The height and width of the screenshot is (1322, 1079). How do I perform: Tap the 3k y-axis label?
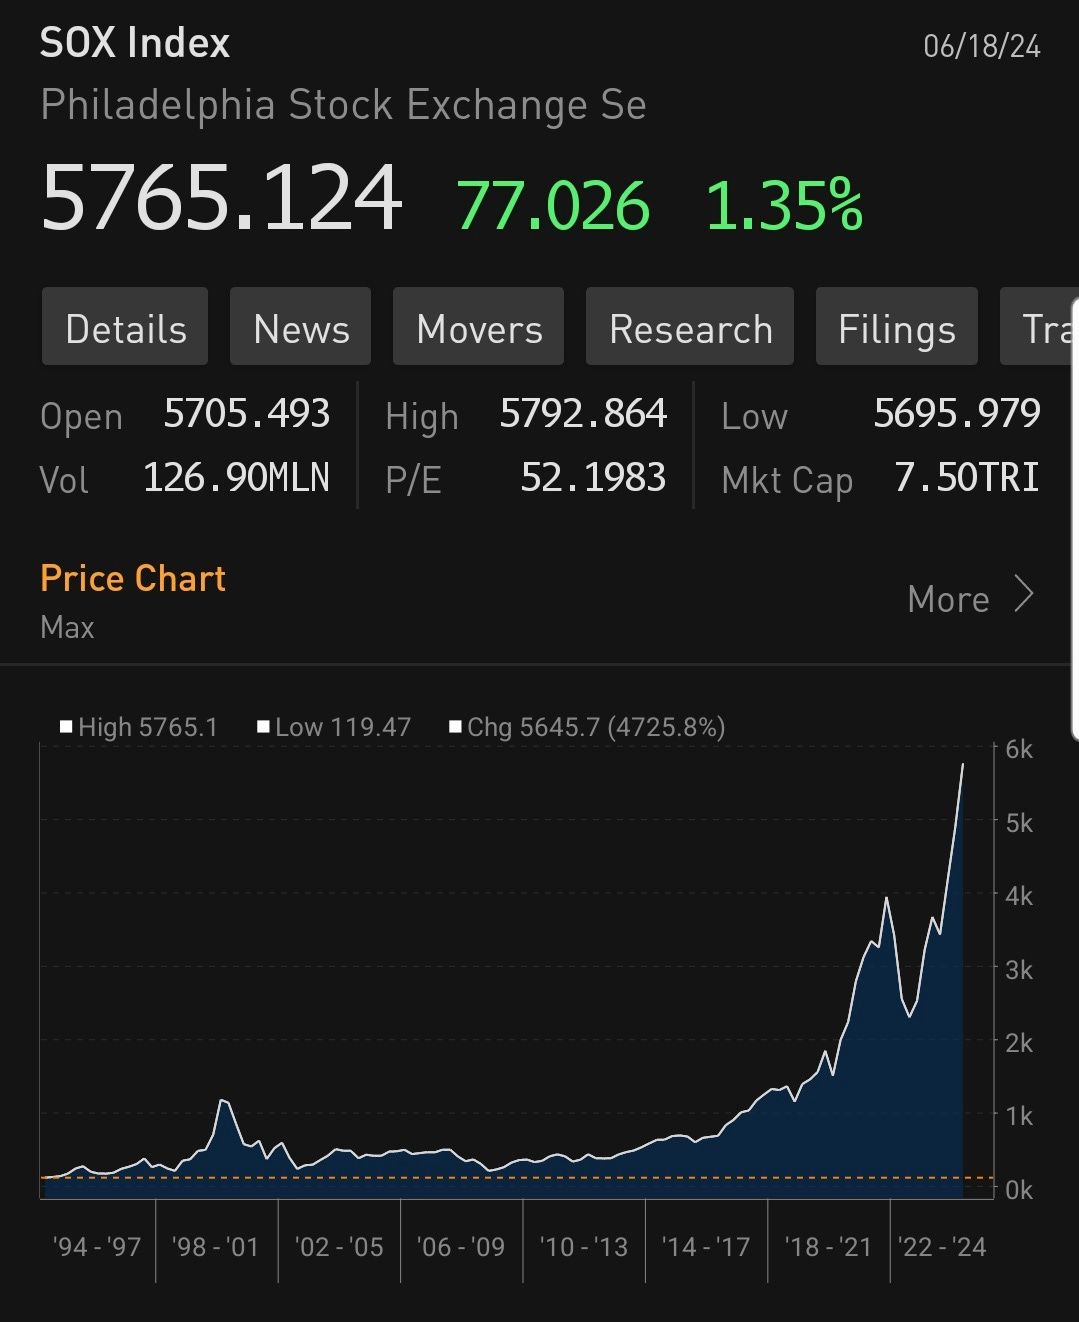[1019, 970]
